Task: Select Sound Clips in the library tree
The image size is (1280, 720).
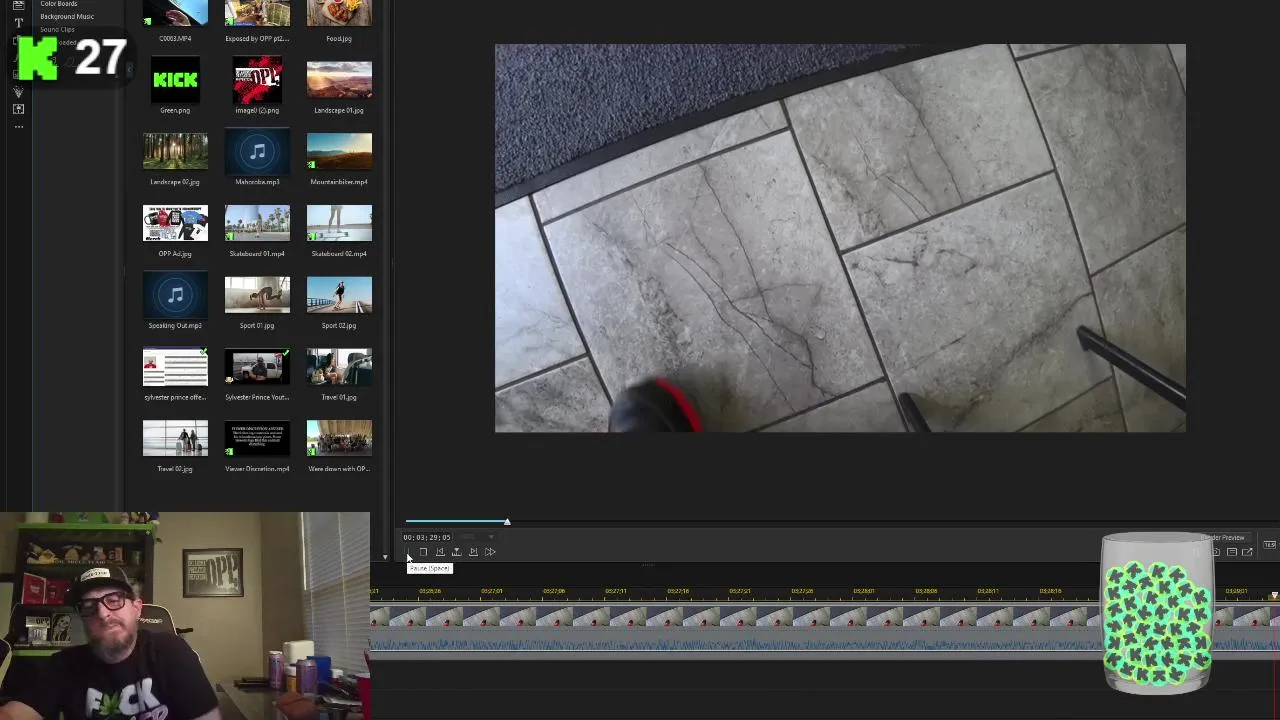Action: pyautogui.click(x=57, y=29)
